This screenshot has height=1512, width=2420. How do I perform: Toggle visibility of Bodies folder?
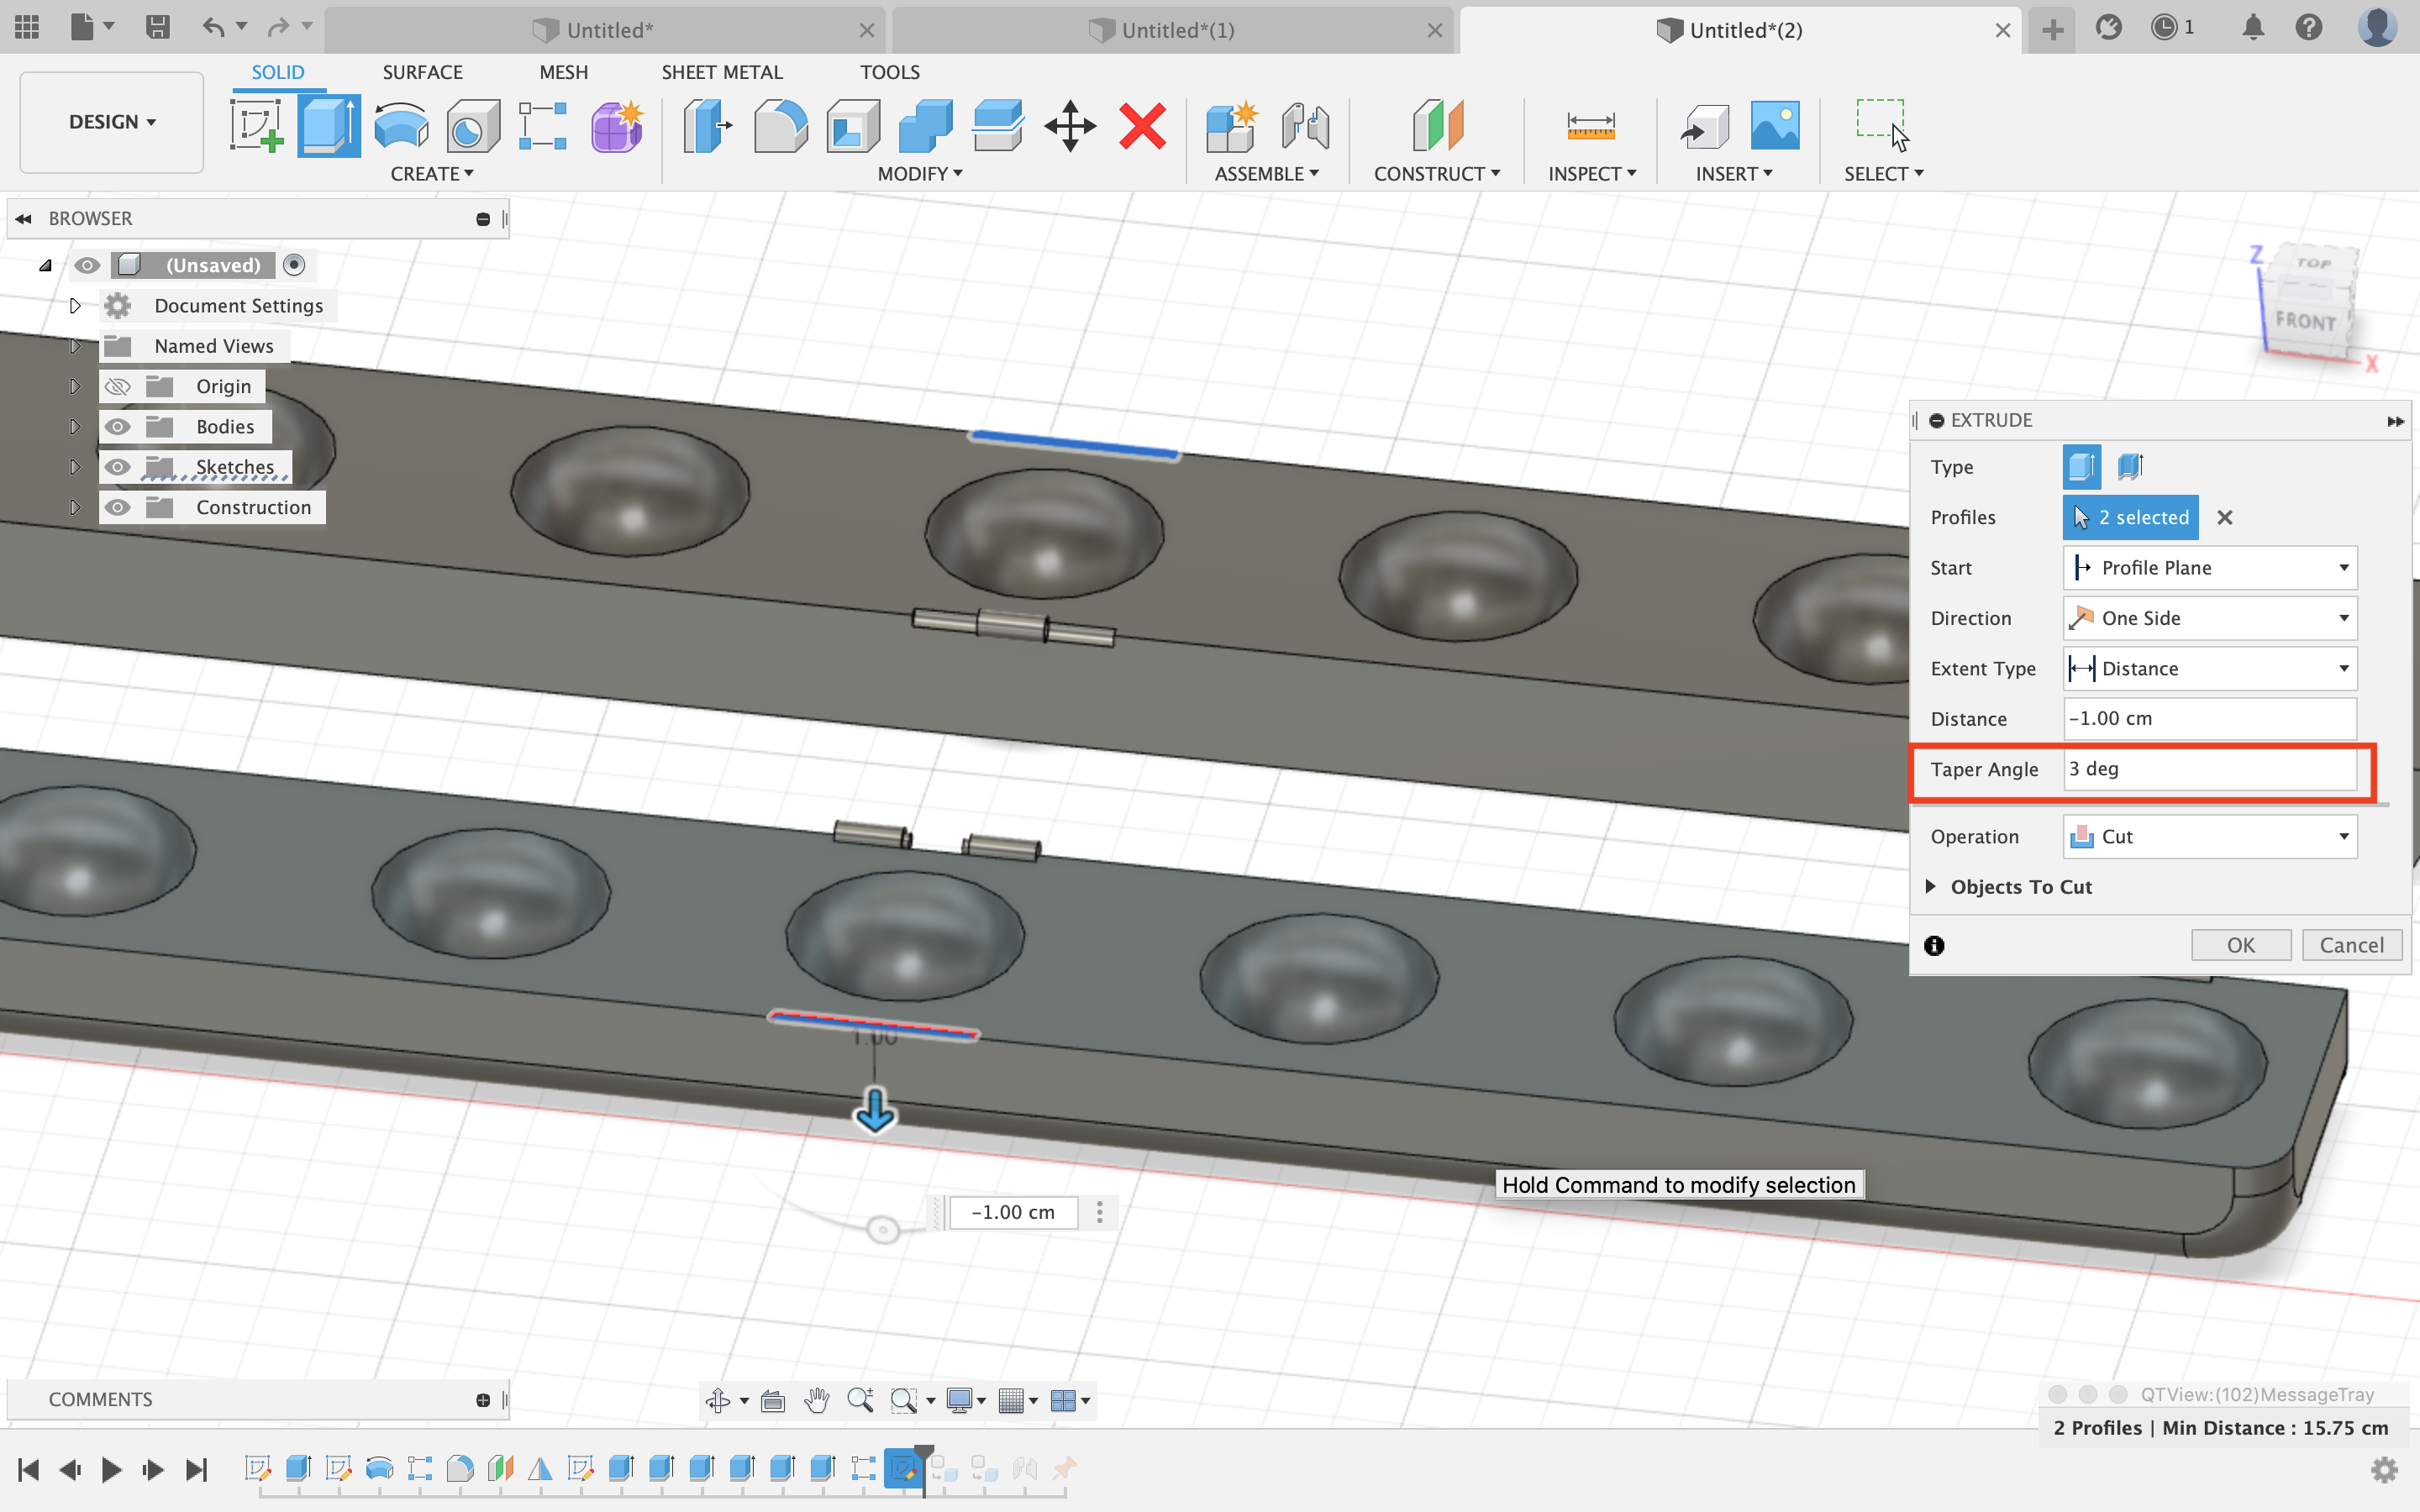pyautogui.click(x=117, y=425)
